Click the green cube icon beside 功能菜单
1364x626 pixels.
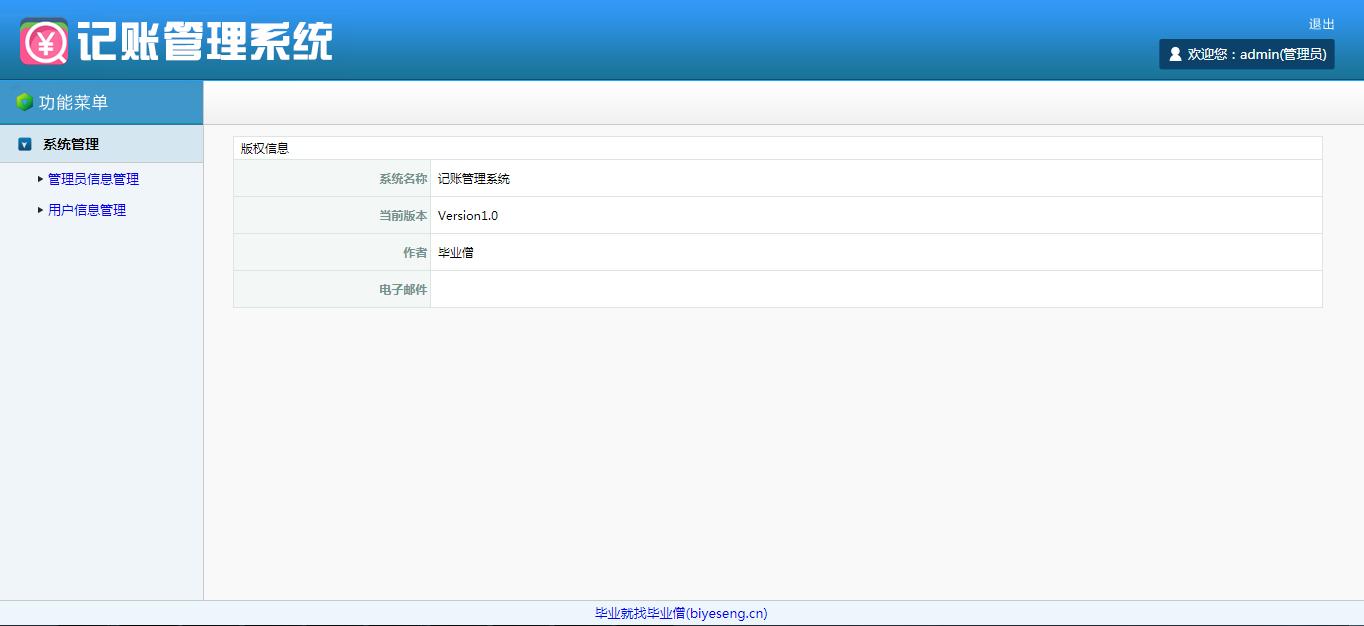(25, 102)
